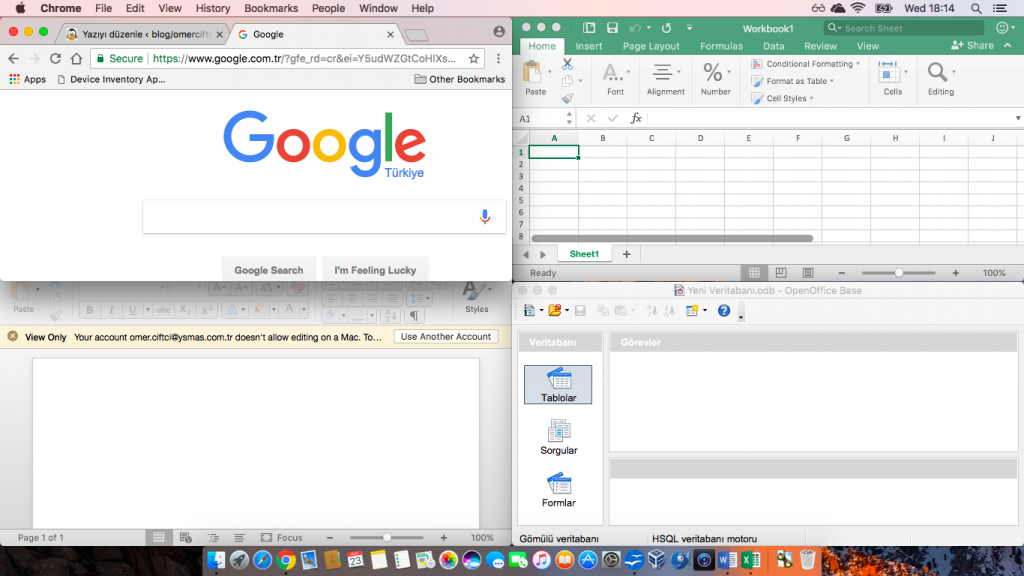Click the fx insert function icon
Screen dimensions: 1024x576
click(636, 118)
